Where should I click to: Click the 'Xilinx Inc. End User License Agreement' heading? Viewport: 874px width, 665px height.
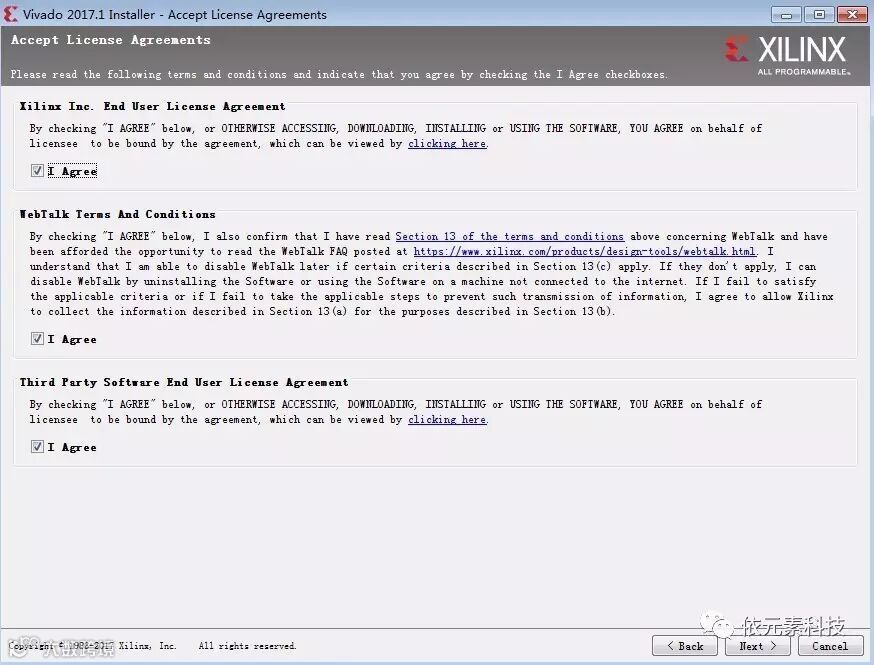(x=152, y=106)
